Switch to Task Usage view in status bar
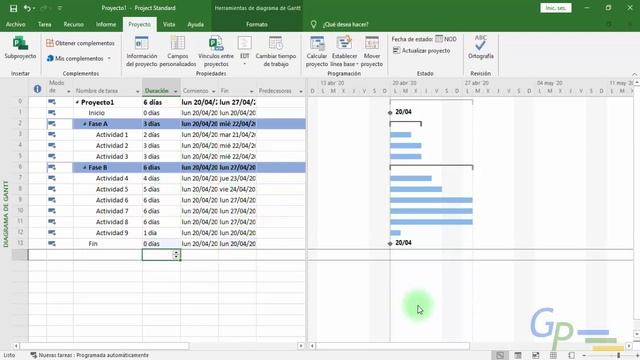This screenshot has width=640, height=360. pos(518,356)
